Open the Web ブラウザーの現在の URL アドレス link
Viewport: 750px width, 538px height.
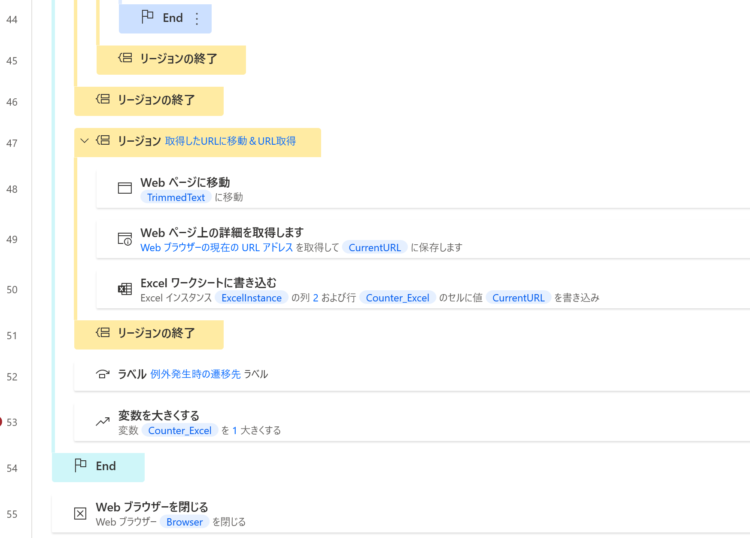(x=216, y=248)
